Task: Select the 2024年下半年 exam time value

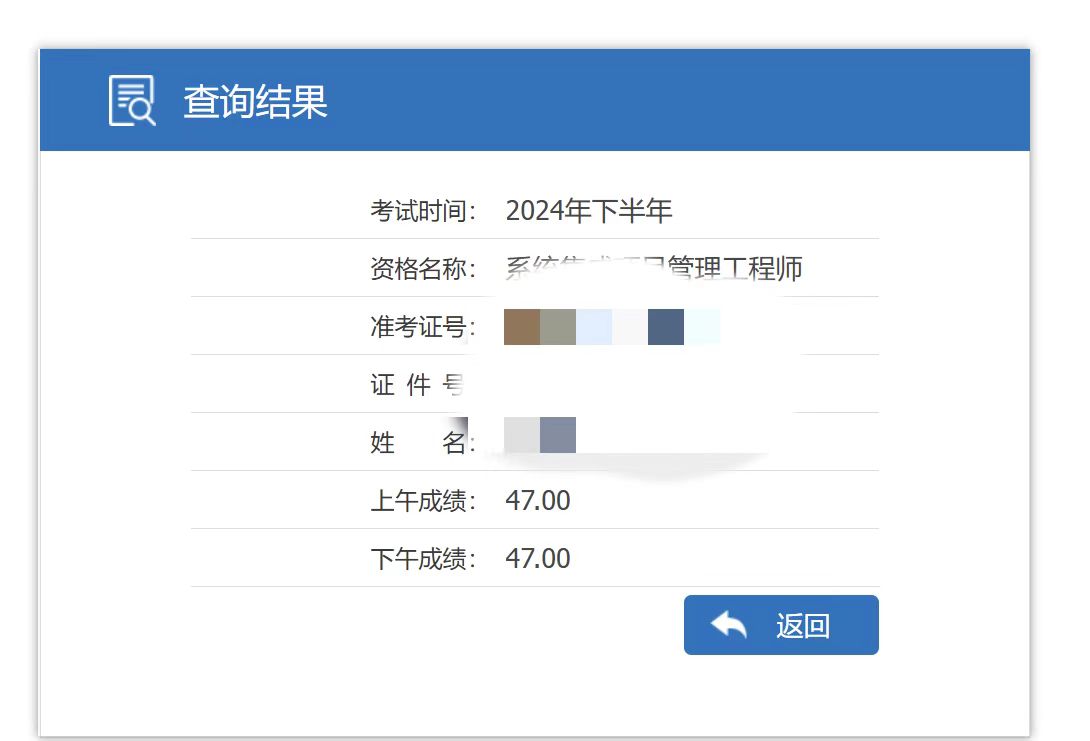Action: [x=588, y=211]
